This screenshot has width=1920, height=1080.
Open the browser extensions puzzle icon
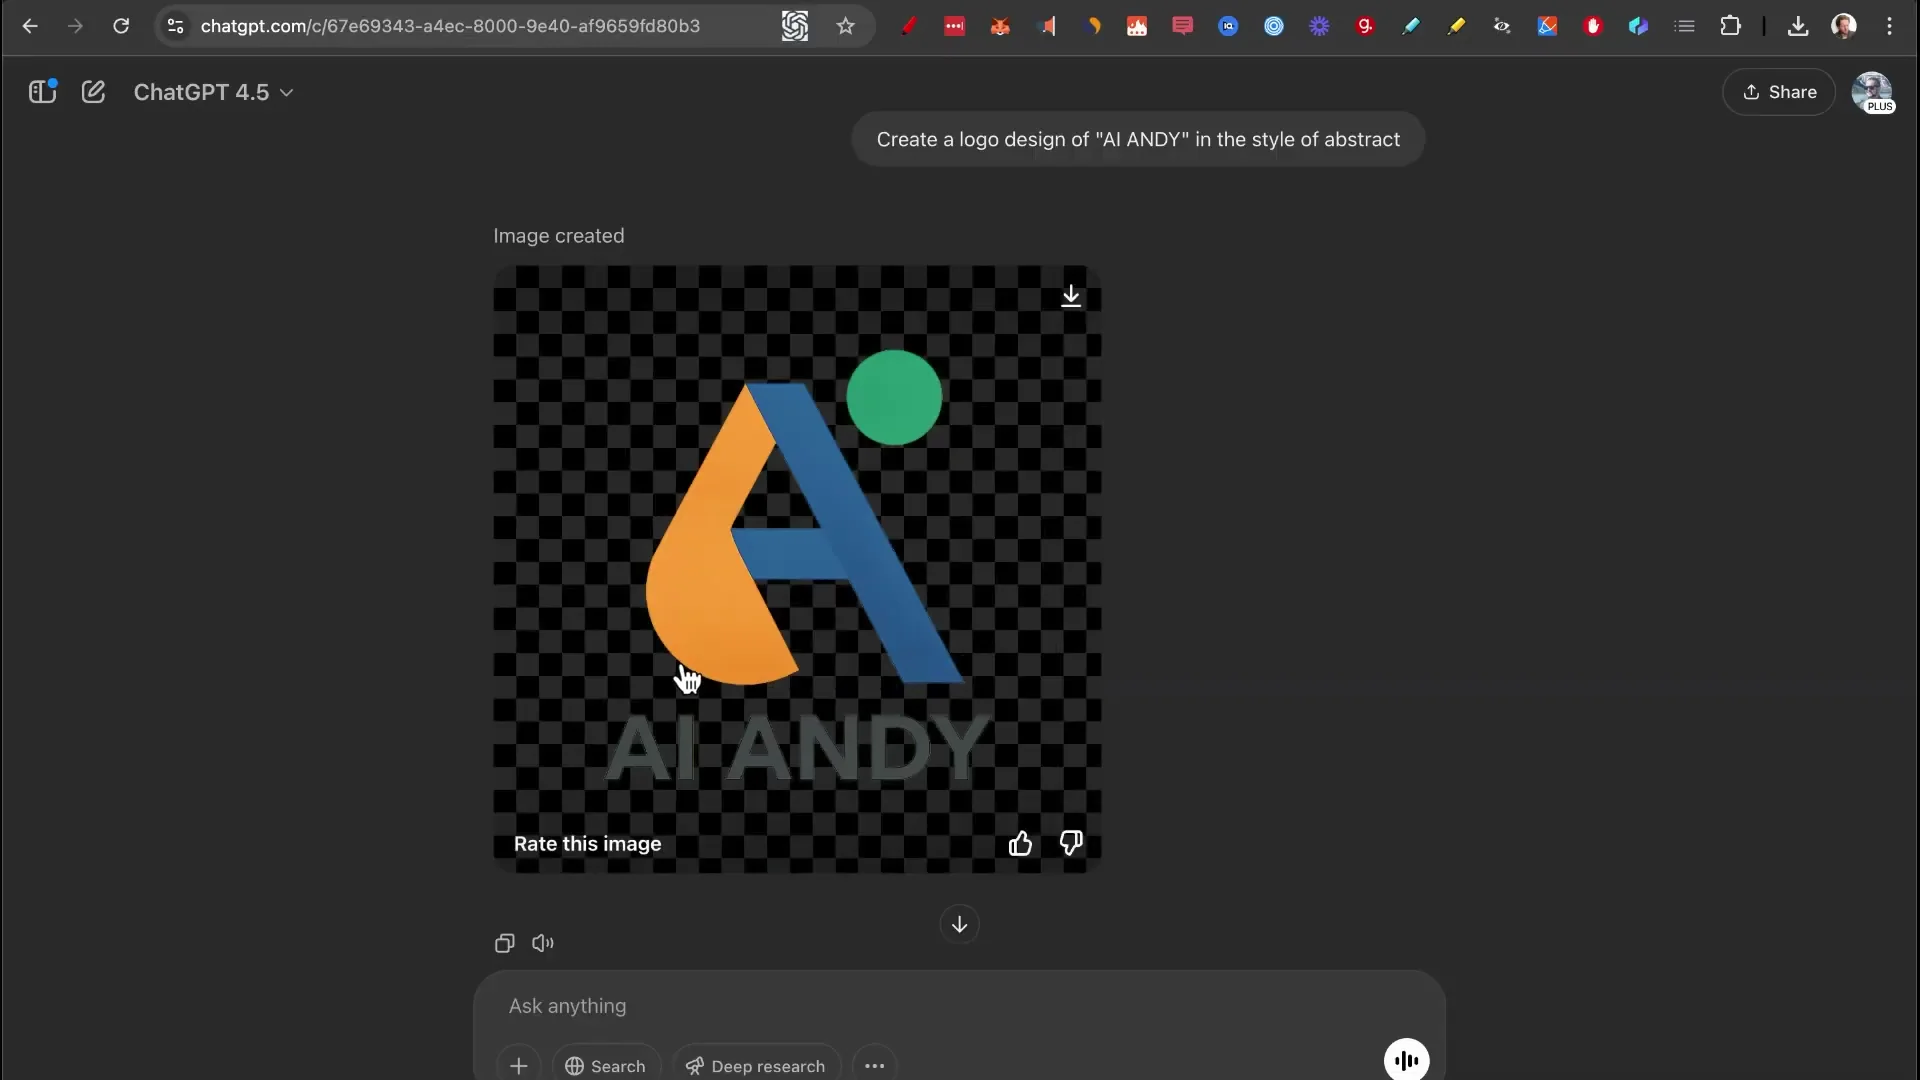(1731, 26)
